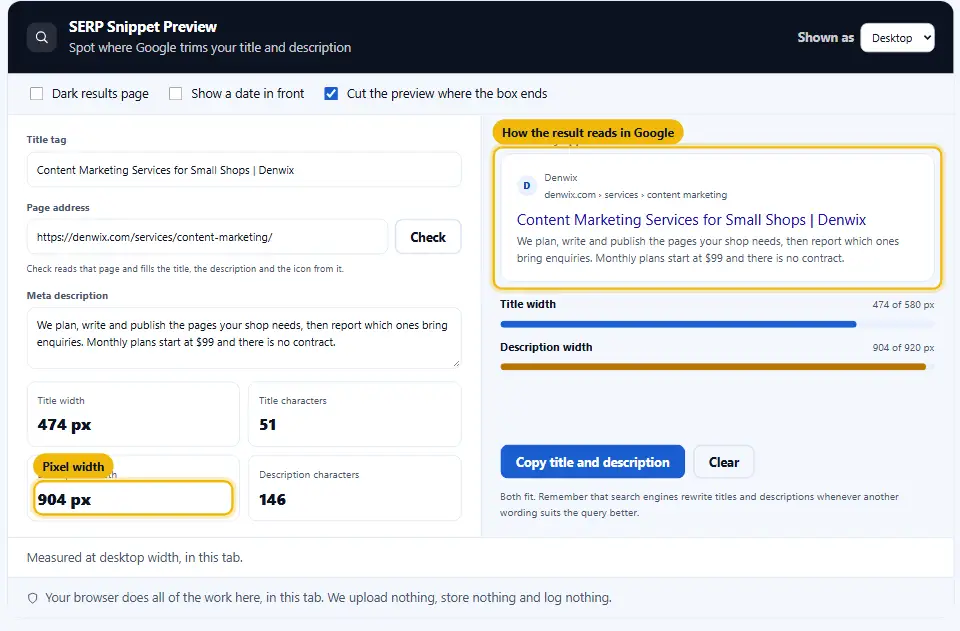Click the "SERP Snippet Preview" heading

pyautogui.click(x=143, y=27)
